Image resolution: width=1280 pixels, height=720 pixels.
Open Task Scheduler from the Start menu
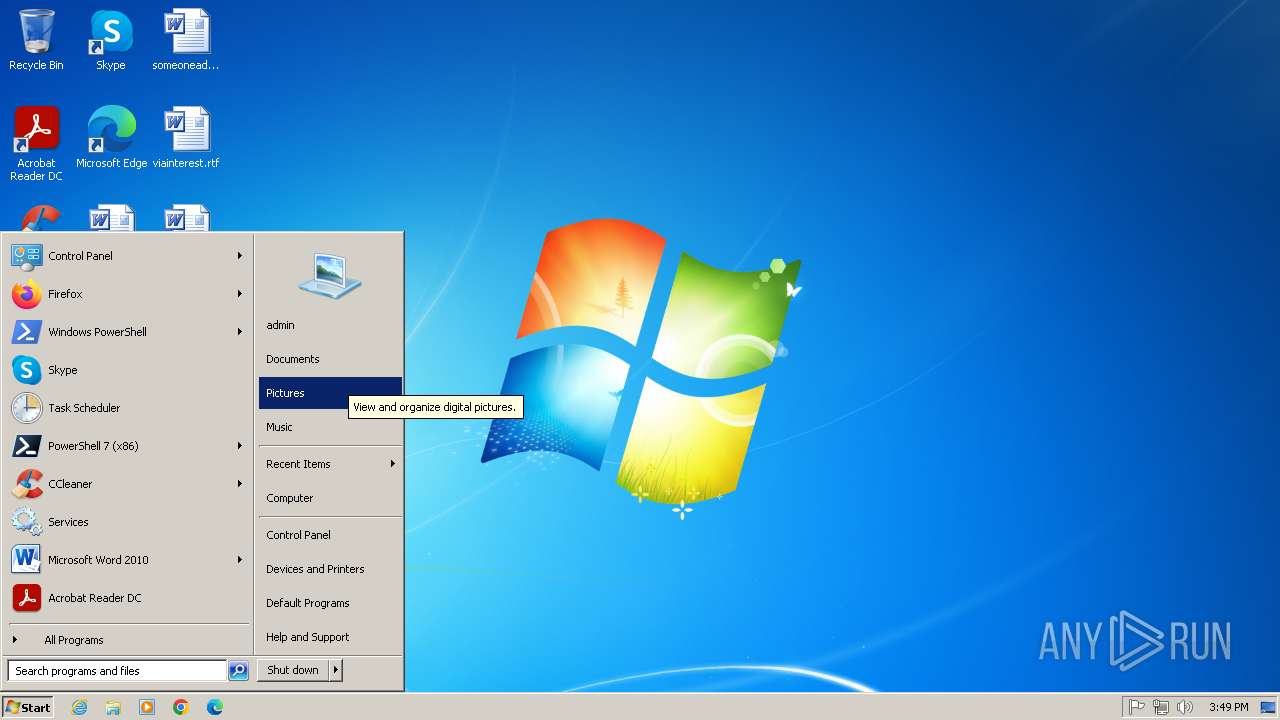pyautogui.click(x=128, y=408)
